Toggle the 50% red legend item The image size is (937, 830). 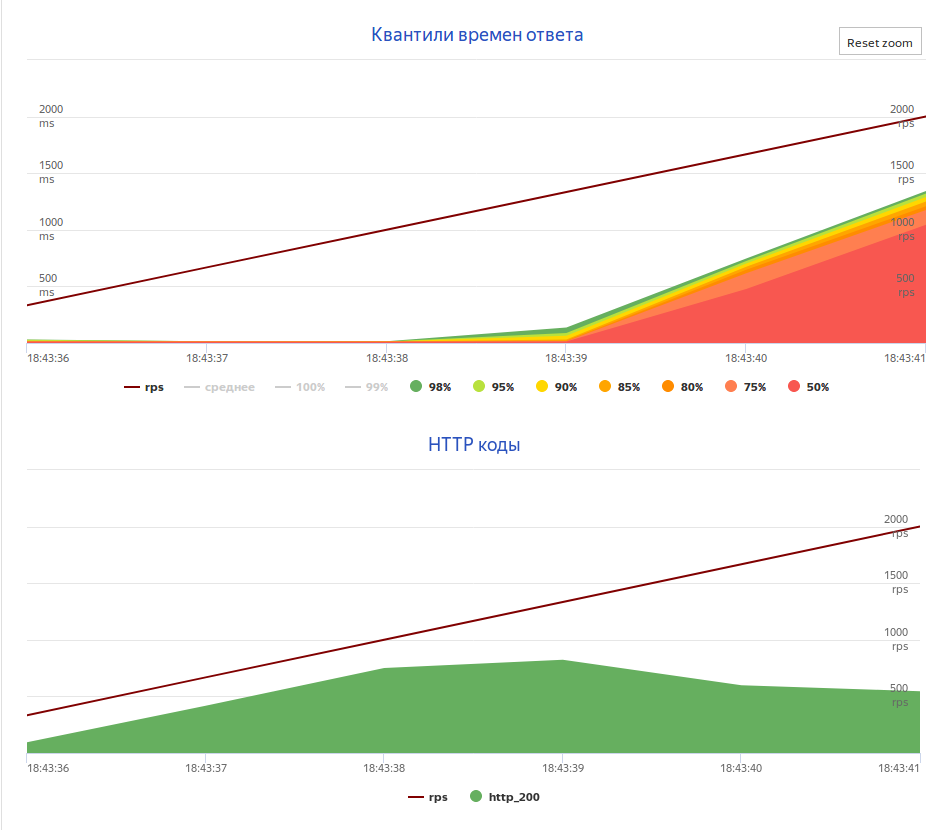tap(809, 387)
